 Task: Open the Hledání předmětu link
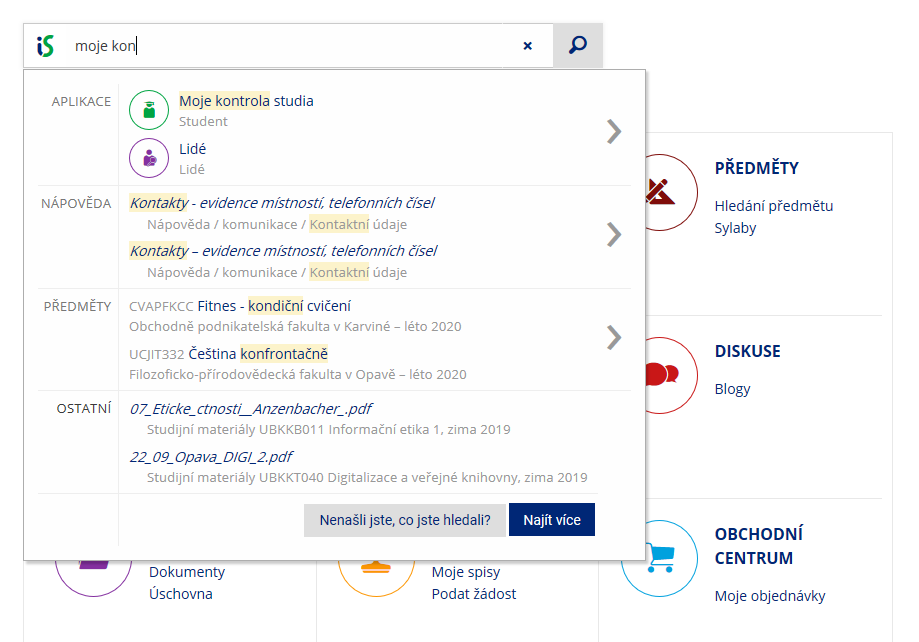click(774, 206)
